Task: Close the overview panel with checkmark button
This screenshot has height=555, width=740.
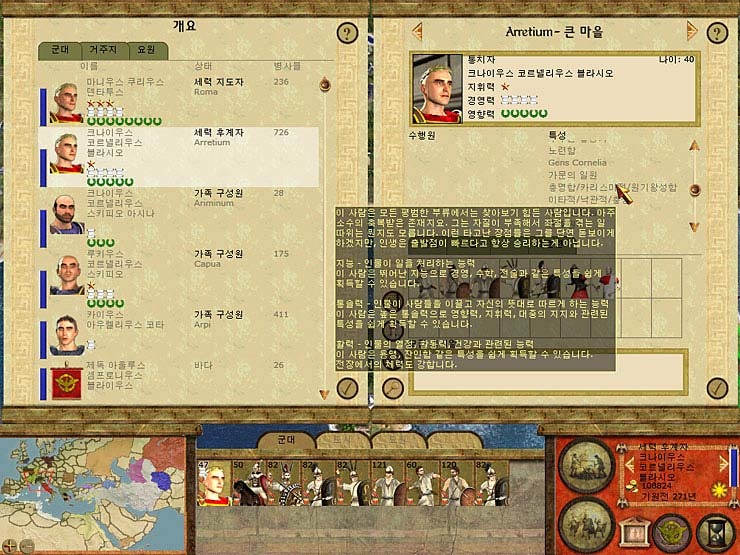Action: 347,388
